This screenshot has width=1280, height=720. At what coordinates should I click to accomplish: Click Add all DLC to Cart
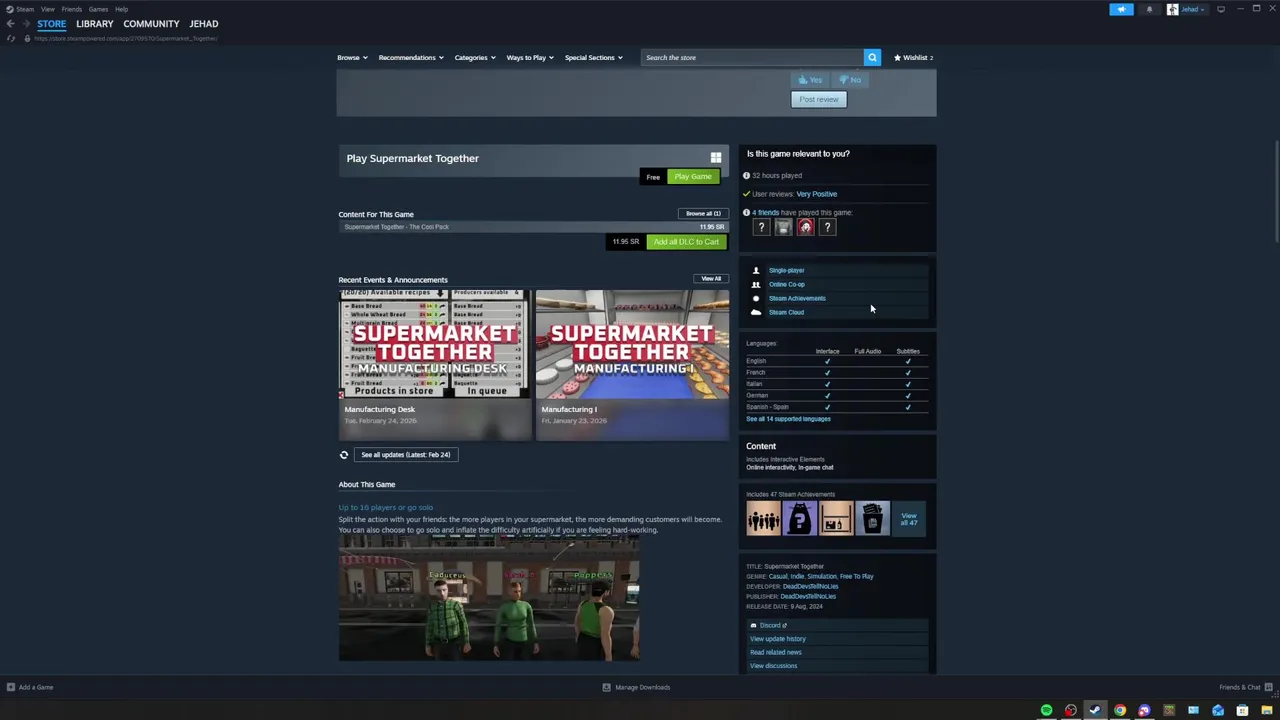coord(686,242)
